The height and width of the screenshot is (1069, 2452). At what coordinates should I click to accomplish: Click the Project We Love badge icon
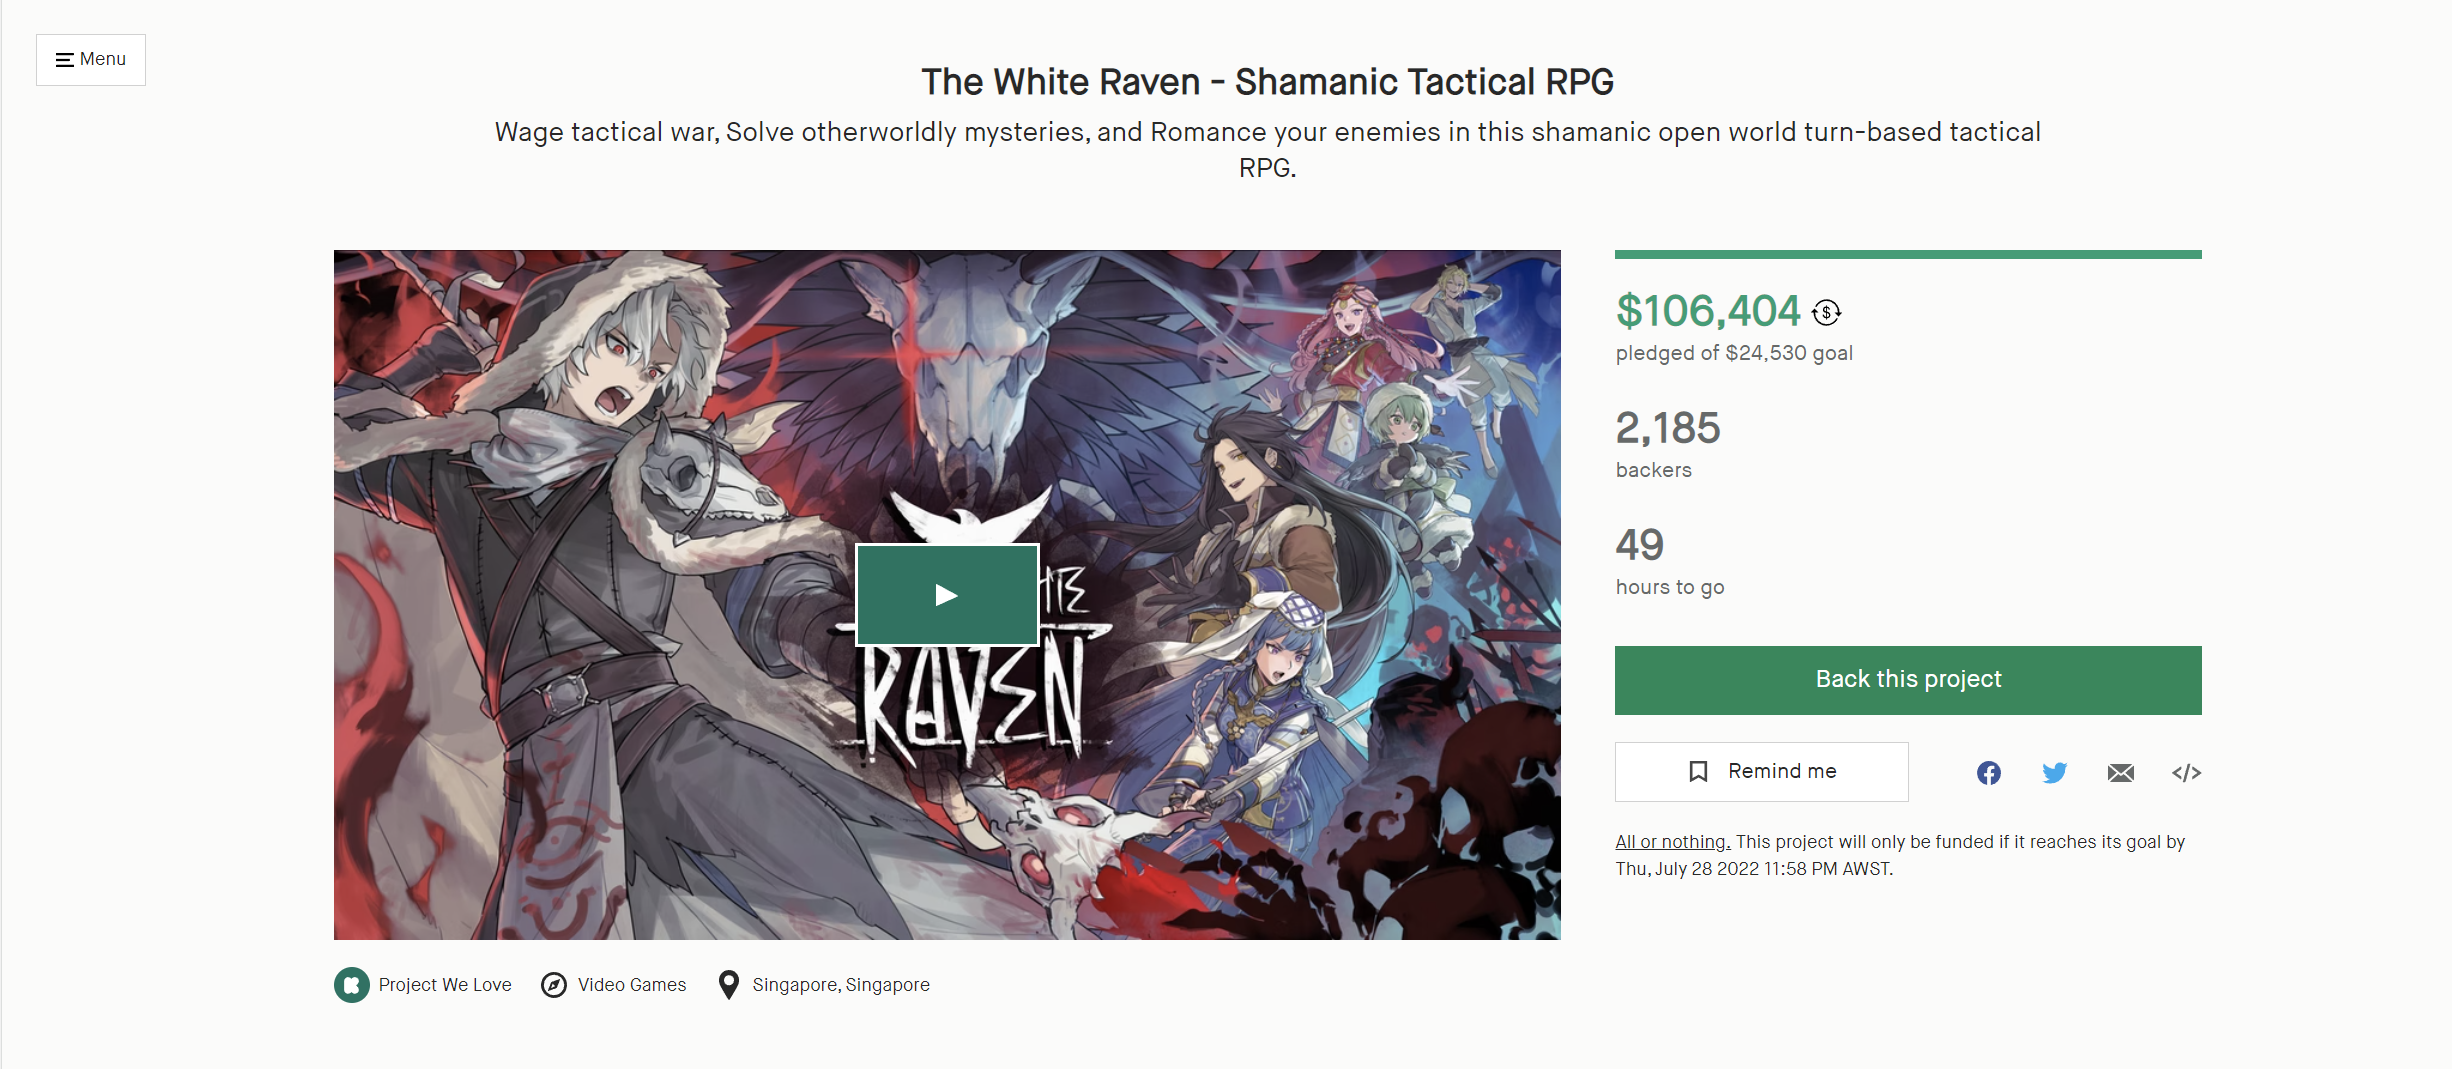(352, 985)
